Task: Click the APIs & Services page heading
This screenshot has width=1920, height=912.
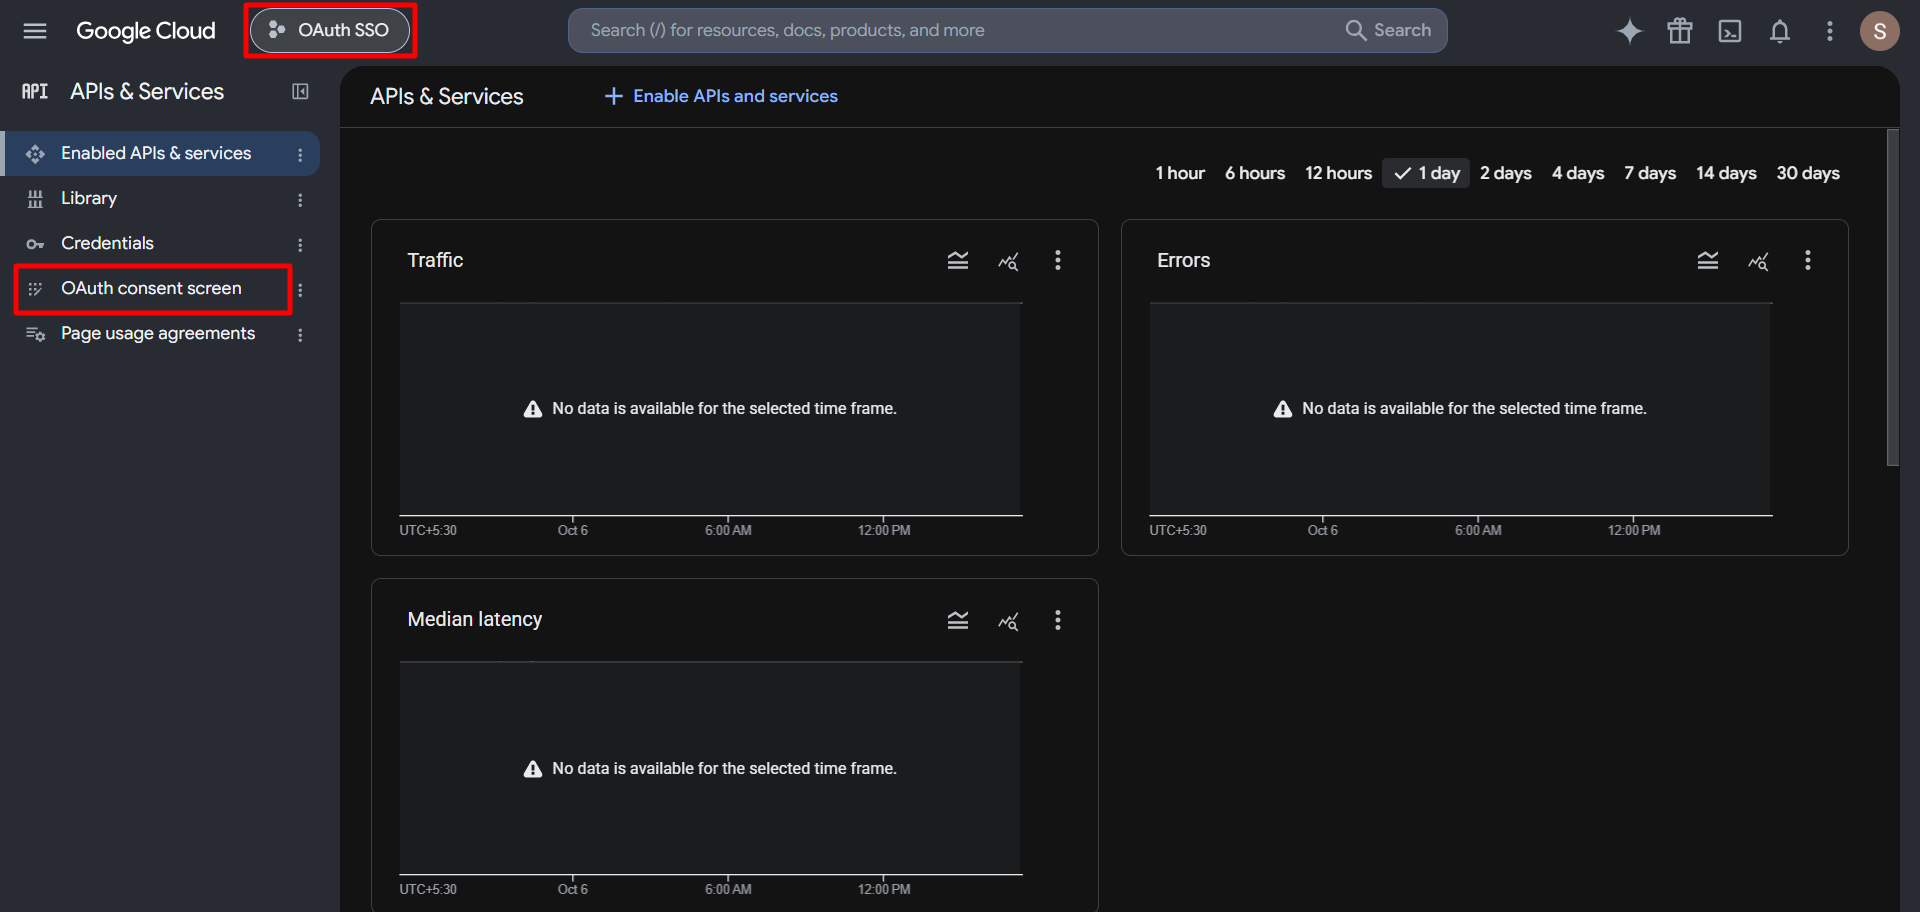Action: point(447,97)
